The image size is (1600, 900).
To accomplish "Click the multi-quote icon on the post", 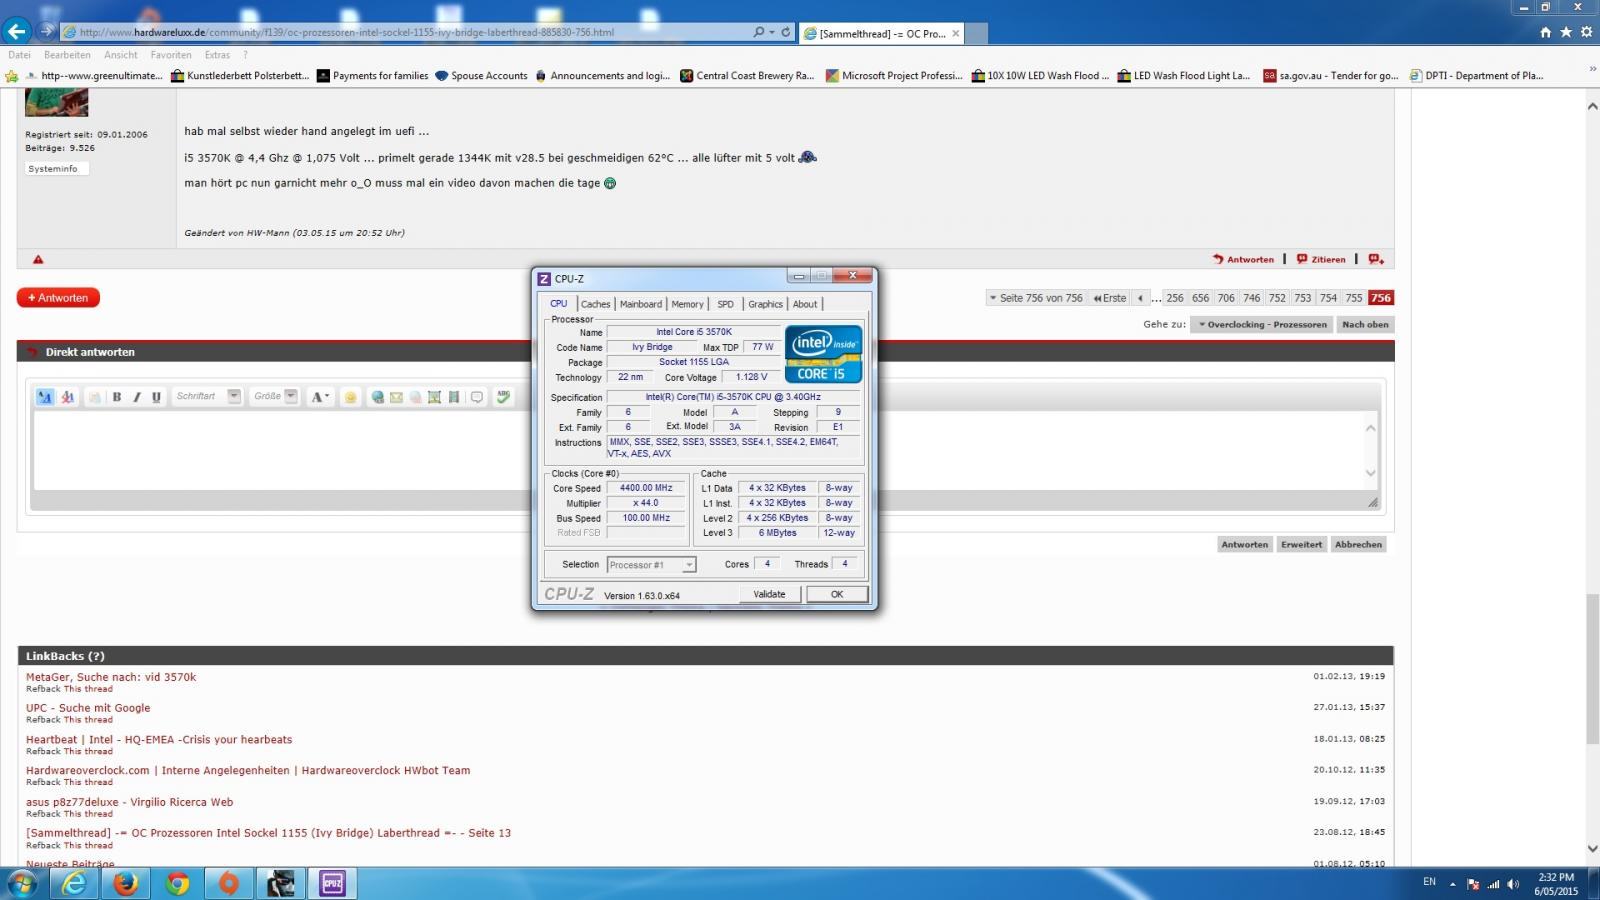I will pyautogui.click(x=1377, y=259).
